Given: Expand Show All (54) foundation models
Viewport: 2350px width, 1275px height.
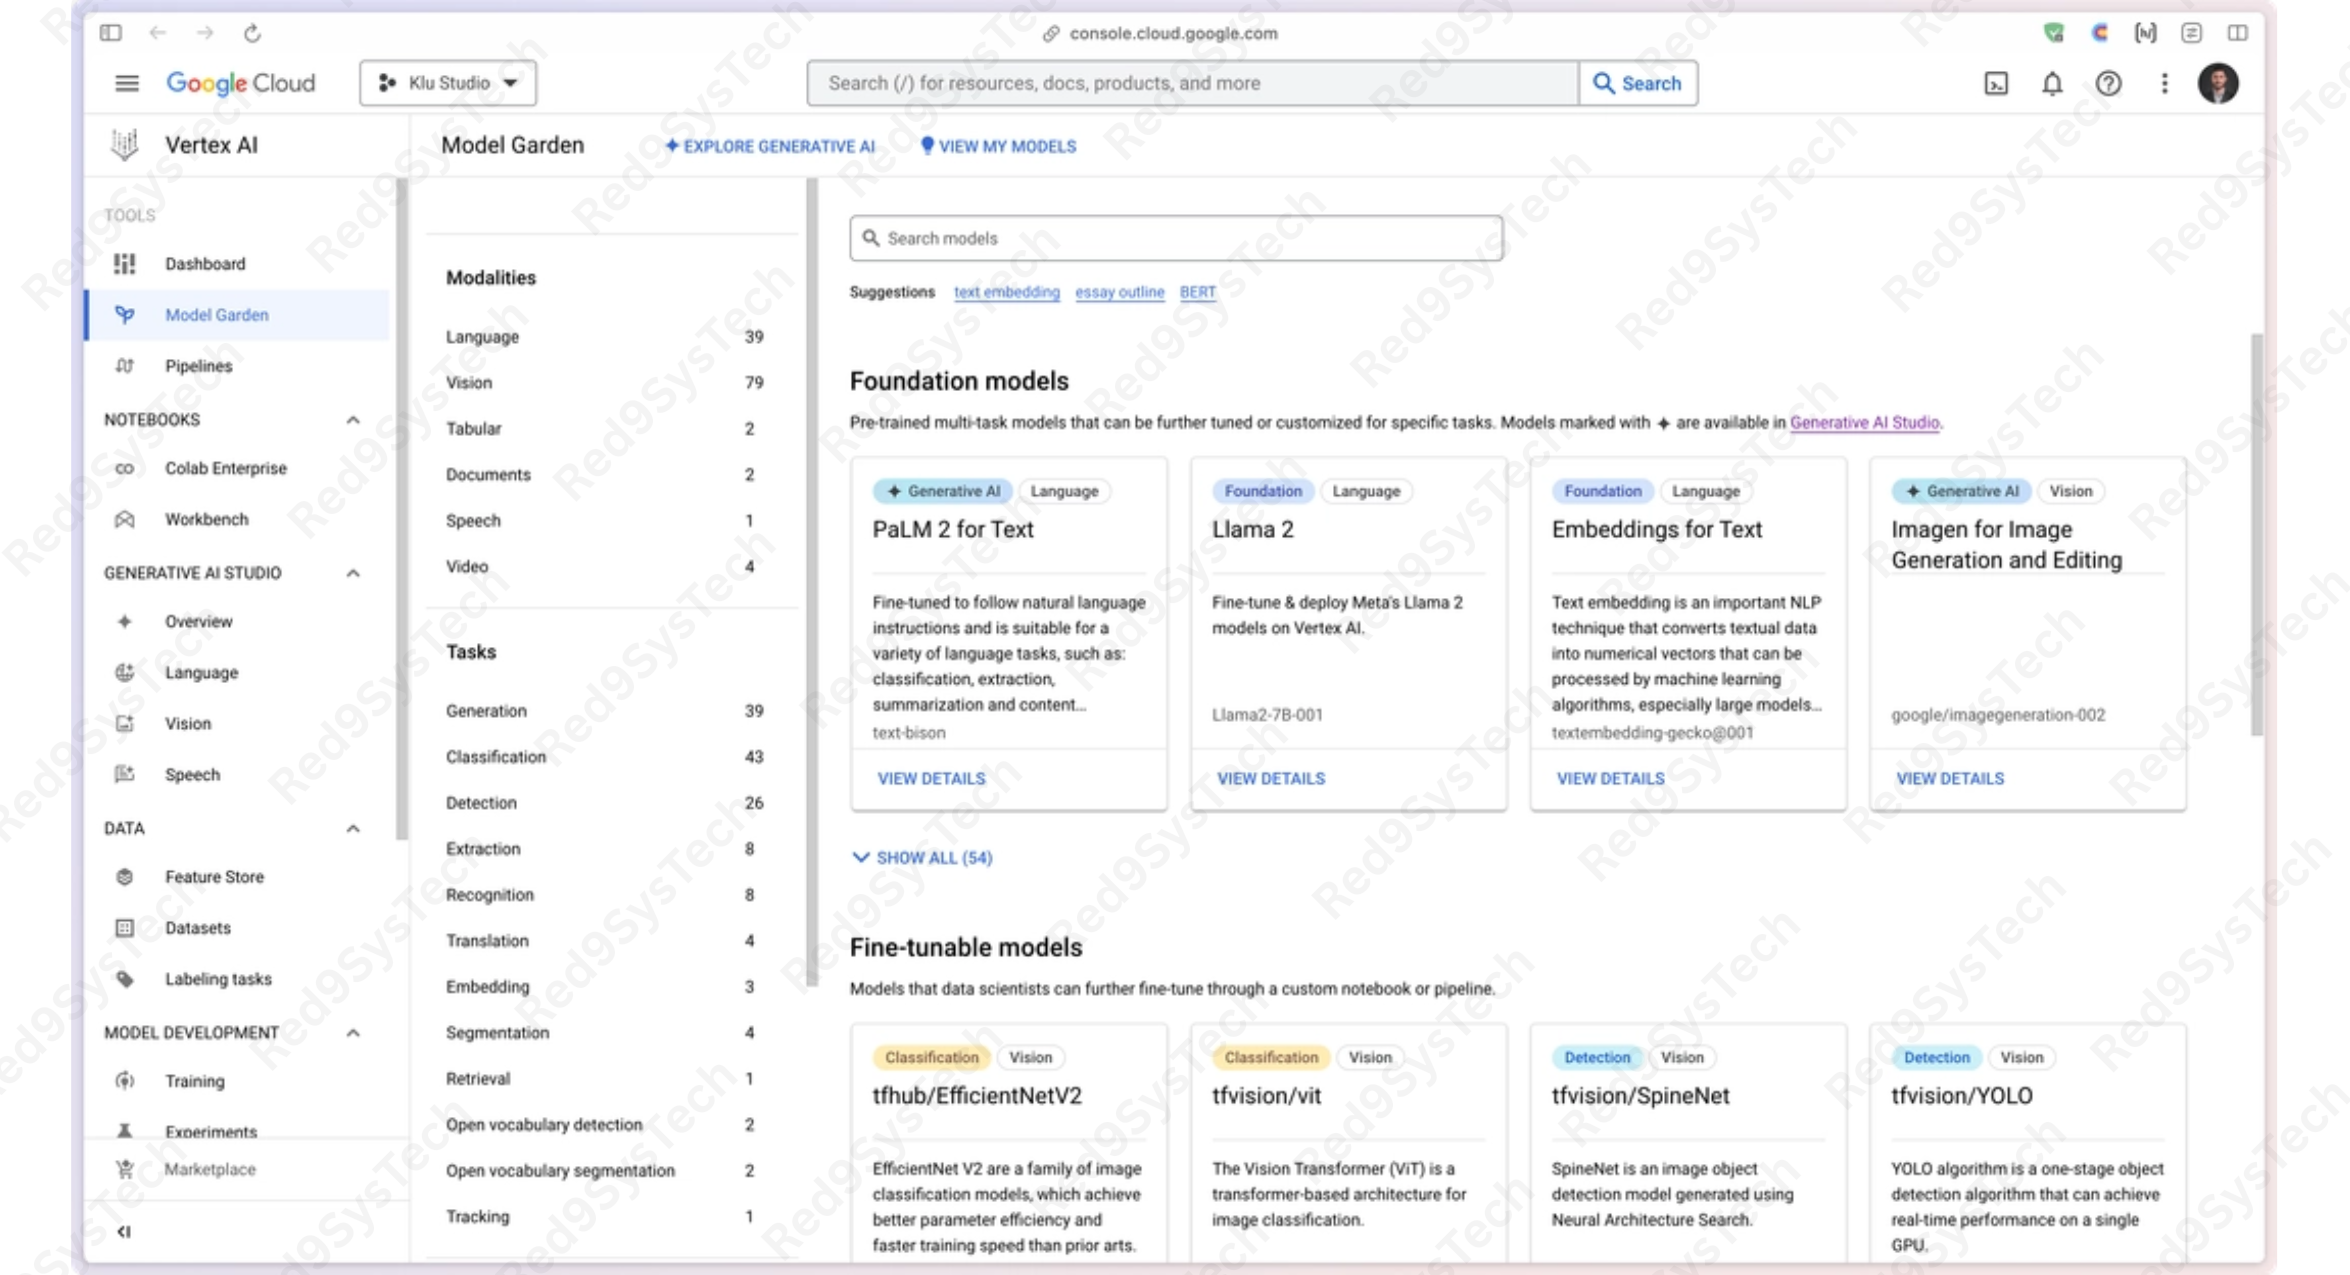Looking at the screenshot, I should click(x=922, y=858).
